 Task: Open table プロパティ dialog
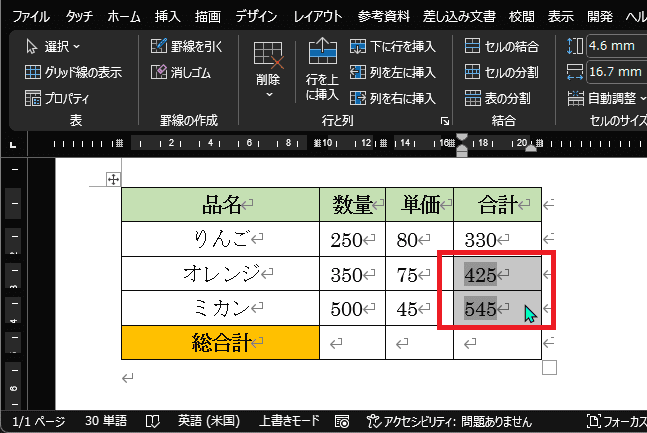pos(57,98)
